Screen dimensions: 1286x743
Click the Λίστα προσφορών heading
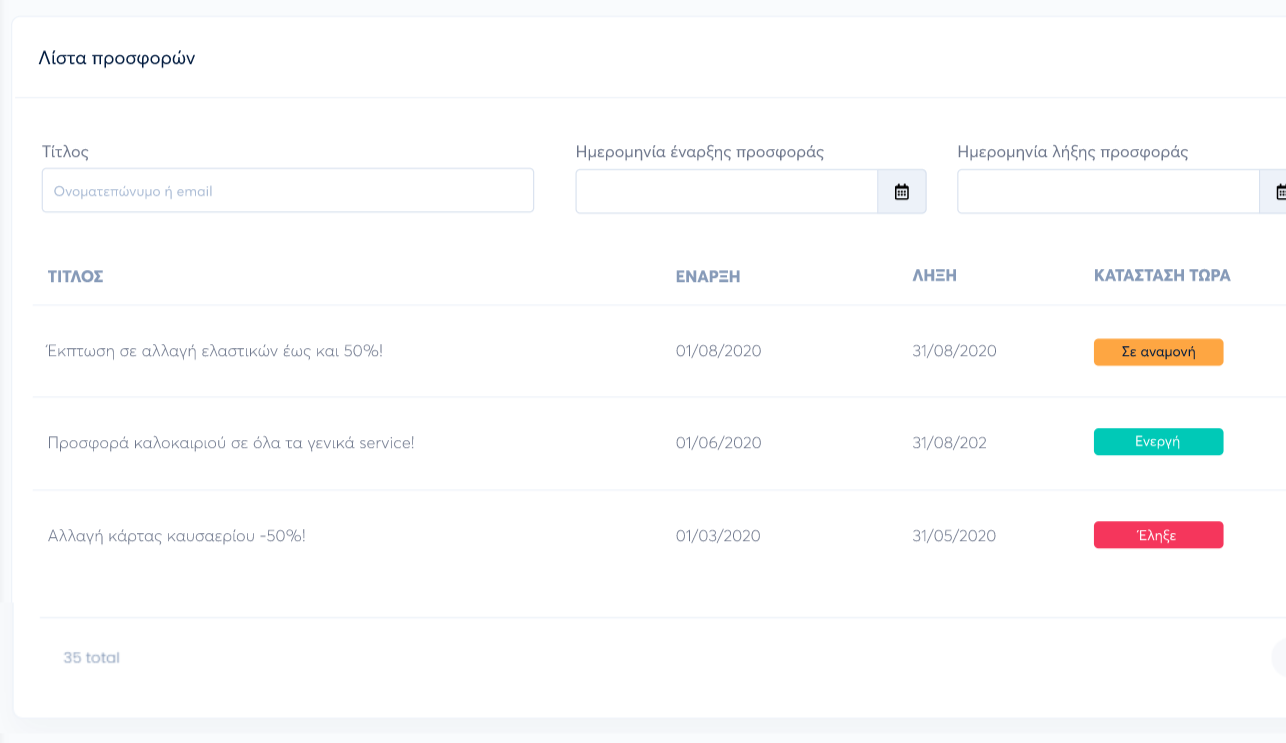point(117,58)
